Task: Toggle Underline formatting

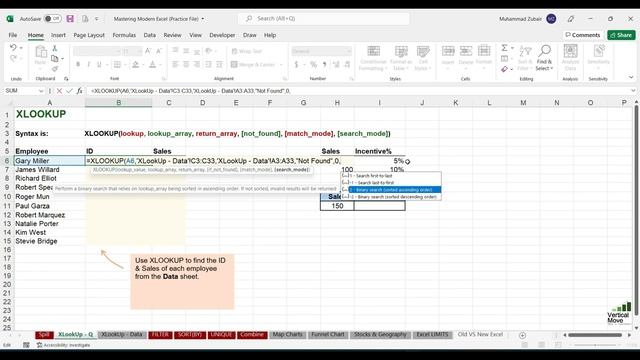Action: point(99,64)
